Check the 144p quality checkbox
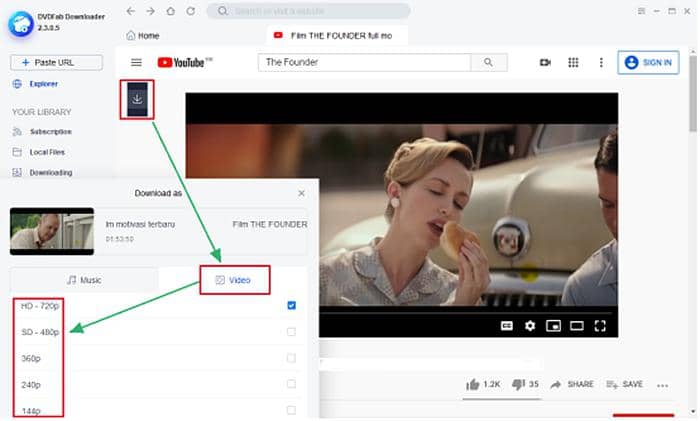The height and width of the screenshot is (421, 700). [292, 410]
